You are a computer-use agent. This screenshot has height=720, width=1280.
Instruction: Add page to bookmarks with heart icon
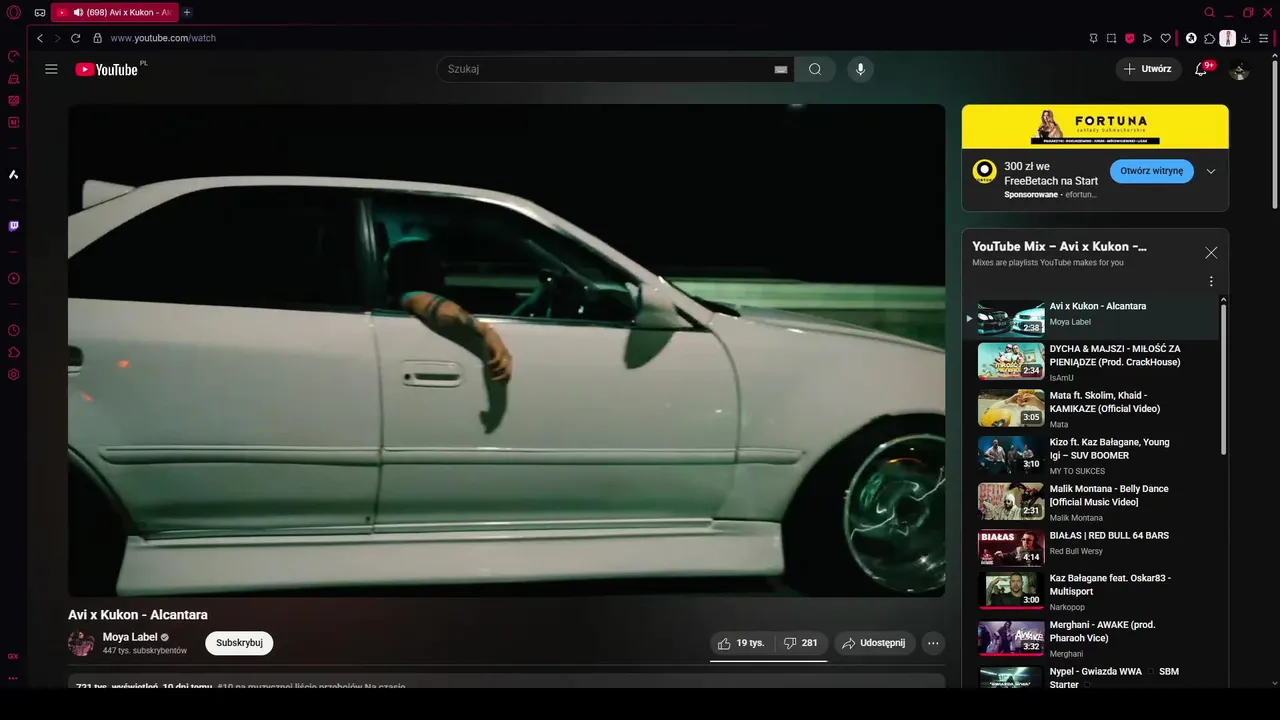click(x=1165, y=38)
